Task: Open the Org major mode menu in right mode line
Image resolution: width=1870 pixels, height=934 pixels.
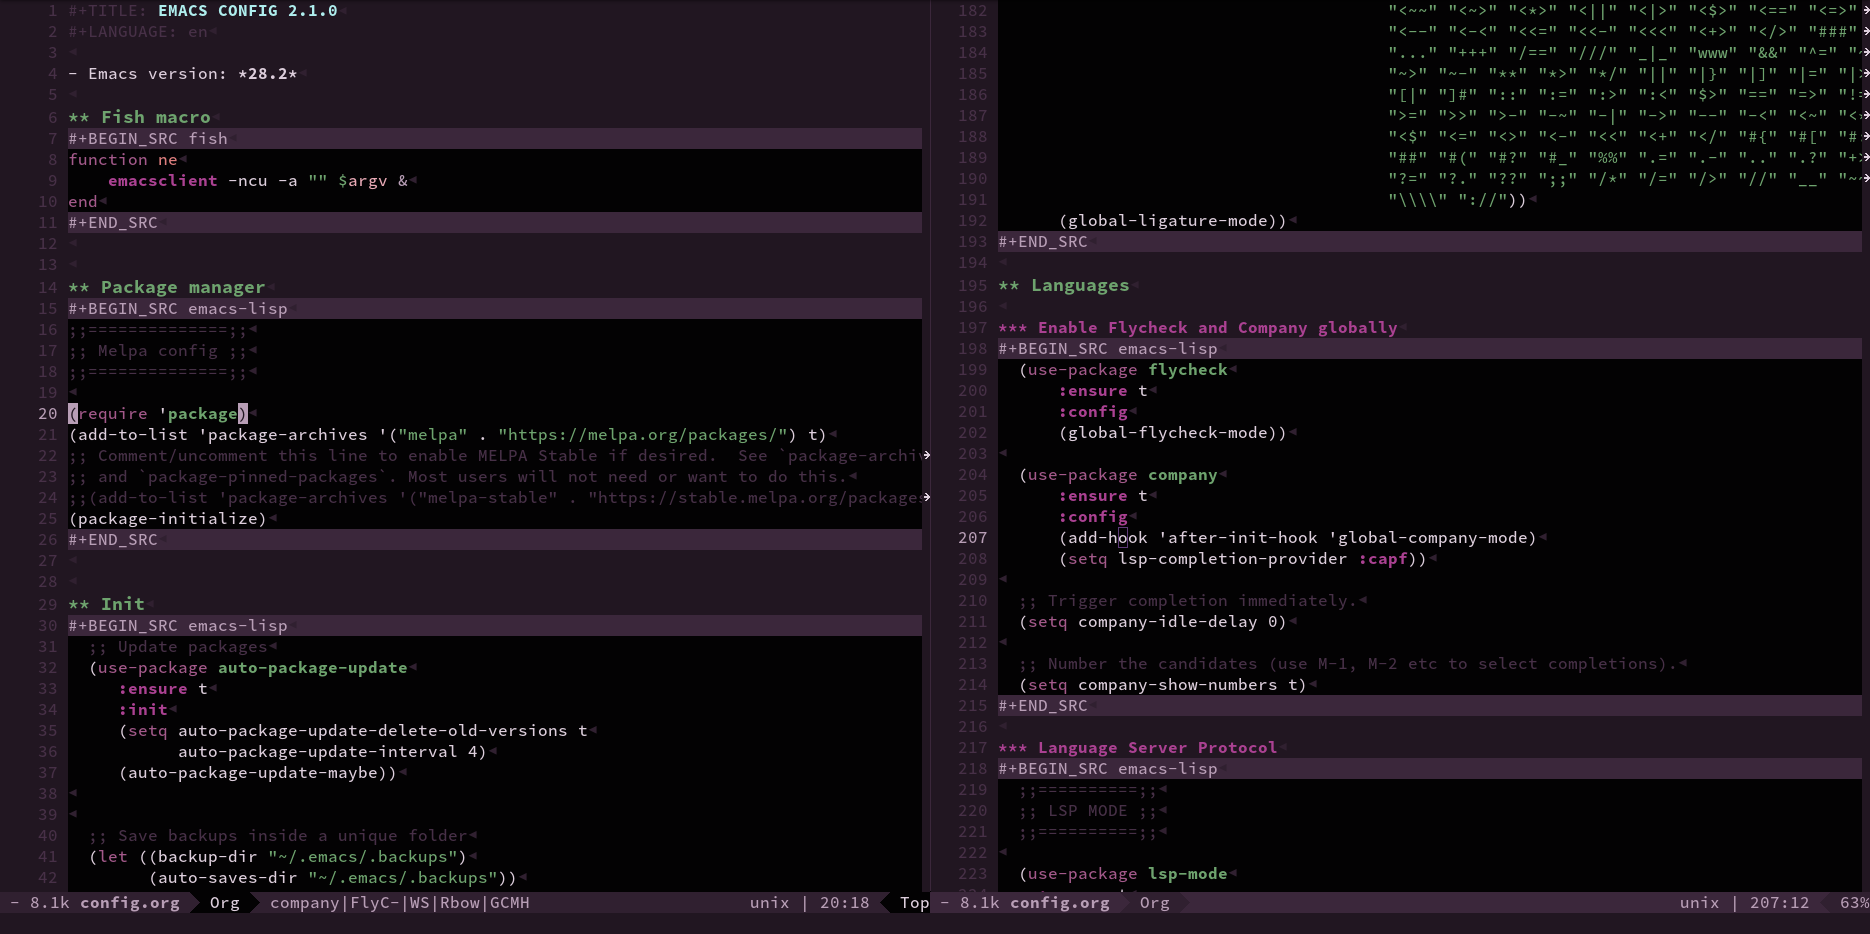Action: (1154, 902)
